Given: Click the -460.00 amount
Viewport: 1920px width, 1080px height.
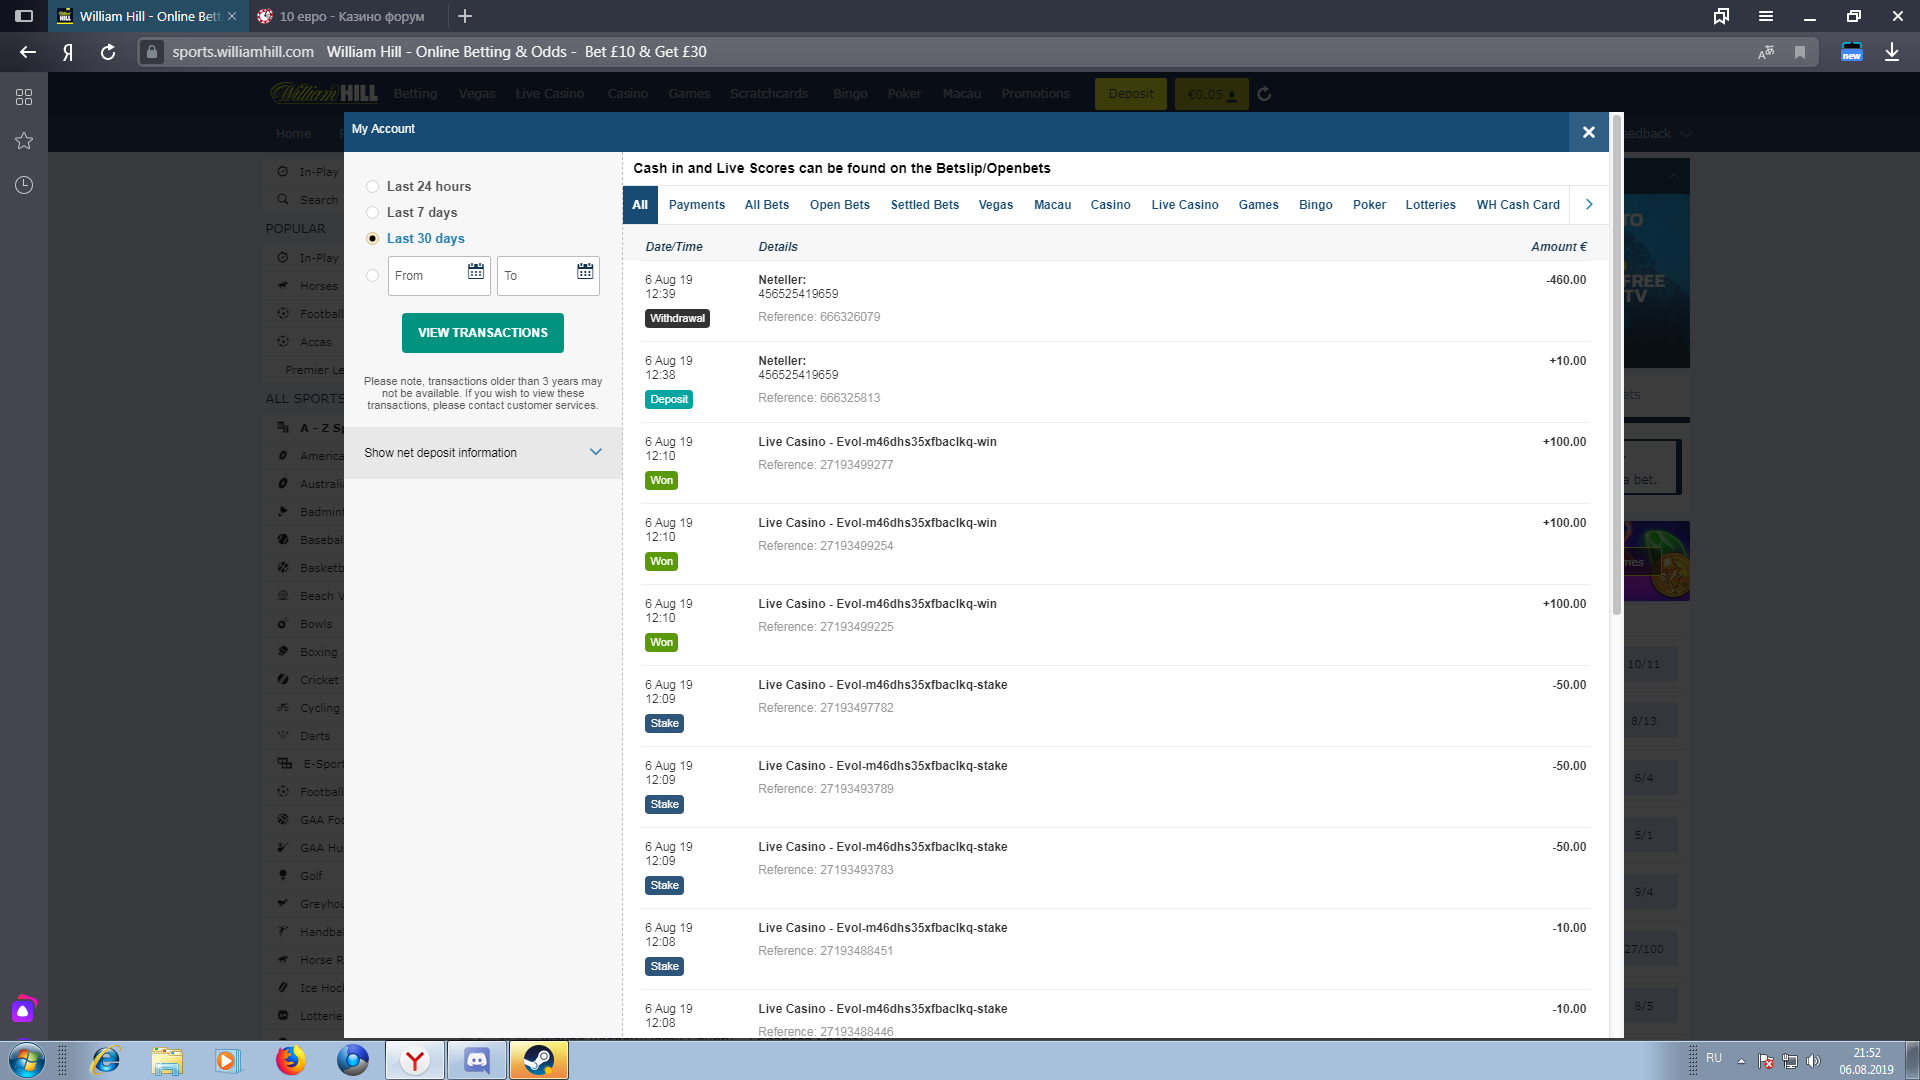Looking at the screenshot, I should (x=1566, y=280).
